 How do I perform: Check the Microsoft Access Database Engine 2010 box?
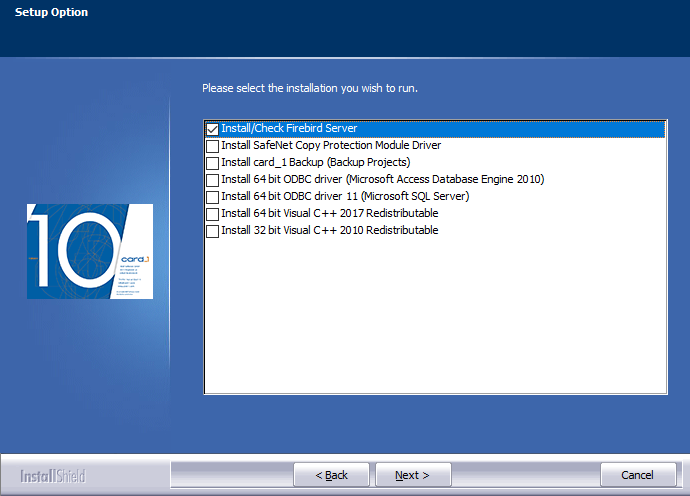click(212, 180)
